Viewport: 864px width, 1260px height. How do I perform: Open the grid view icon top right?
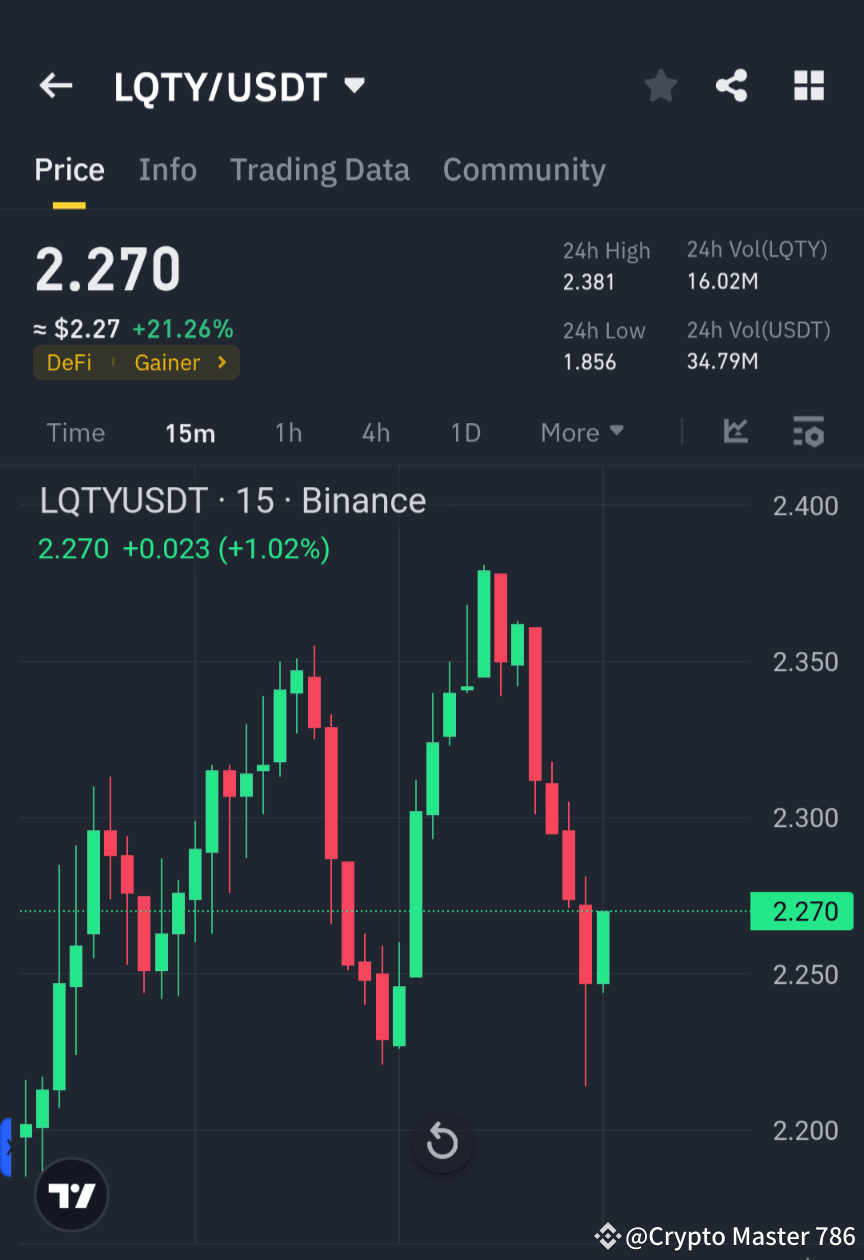(808, 86)
